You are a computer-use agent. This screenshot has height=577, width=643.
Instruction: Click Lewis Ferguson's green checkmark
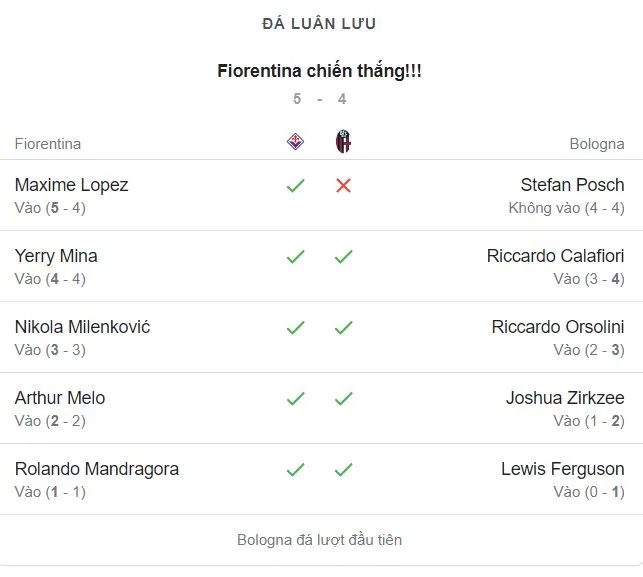344,470
